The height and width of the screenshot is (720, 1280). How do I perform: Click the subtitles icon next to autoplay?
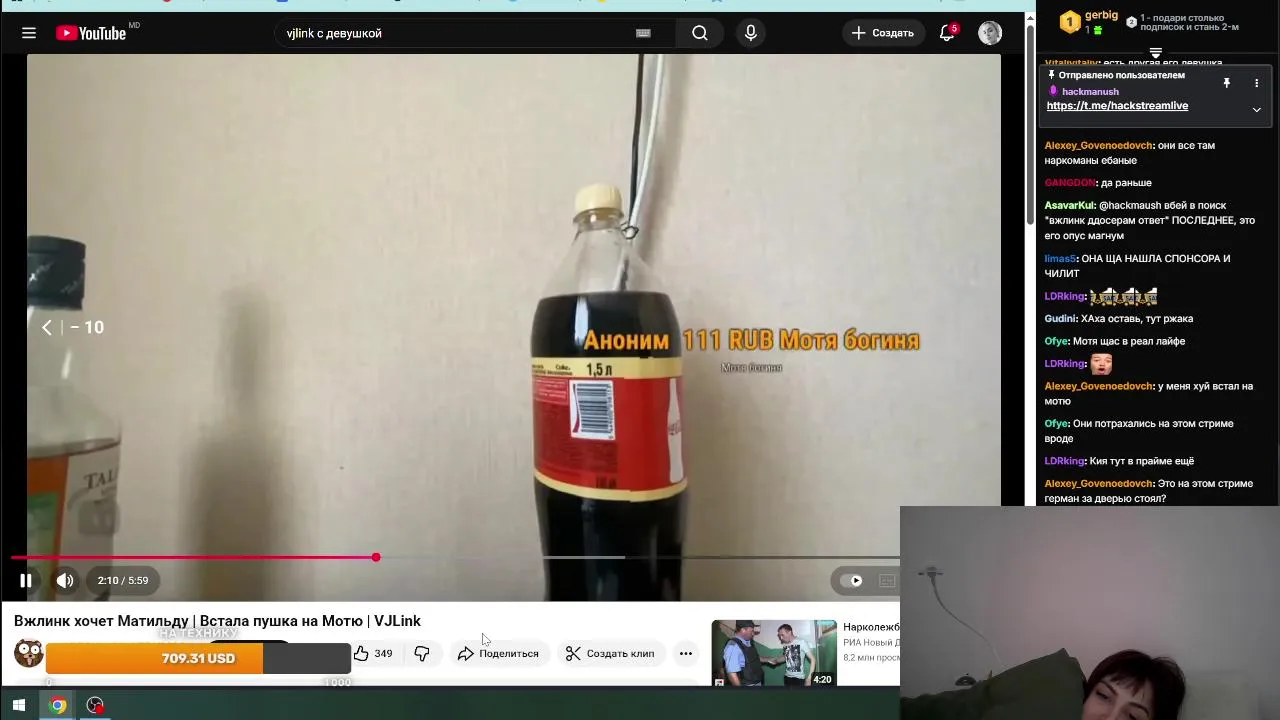click(x=887, y=580)
